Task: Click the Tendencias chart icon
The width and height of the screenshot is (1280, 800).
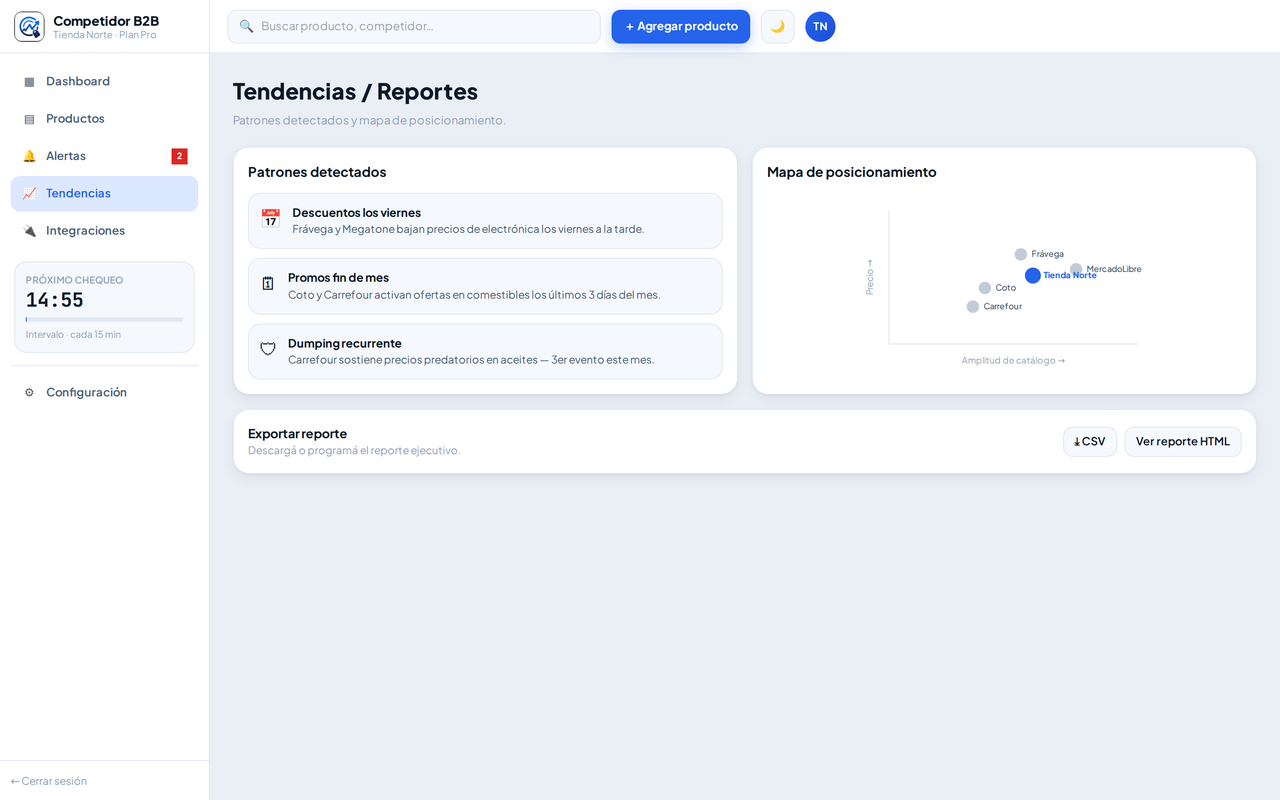Action: [x=29, y=194]
